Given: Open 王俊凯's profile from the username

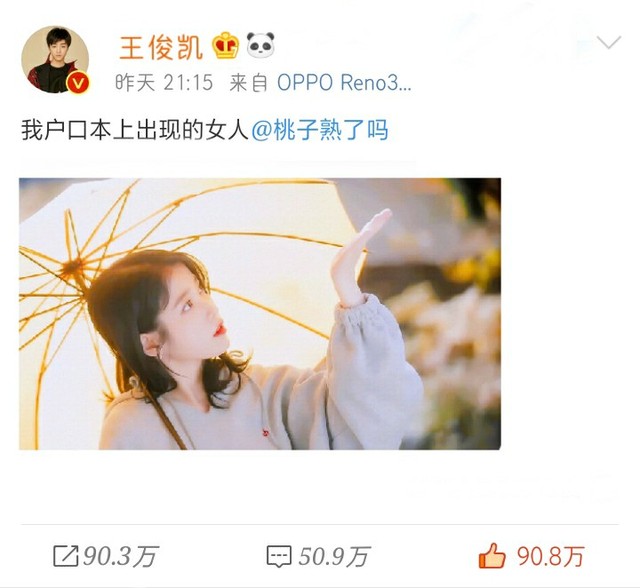Looking at the screenshot, I should pos(161,47).
